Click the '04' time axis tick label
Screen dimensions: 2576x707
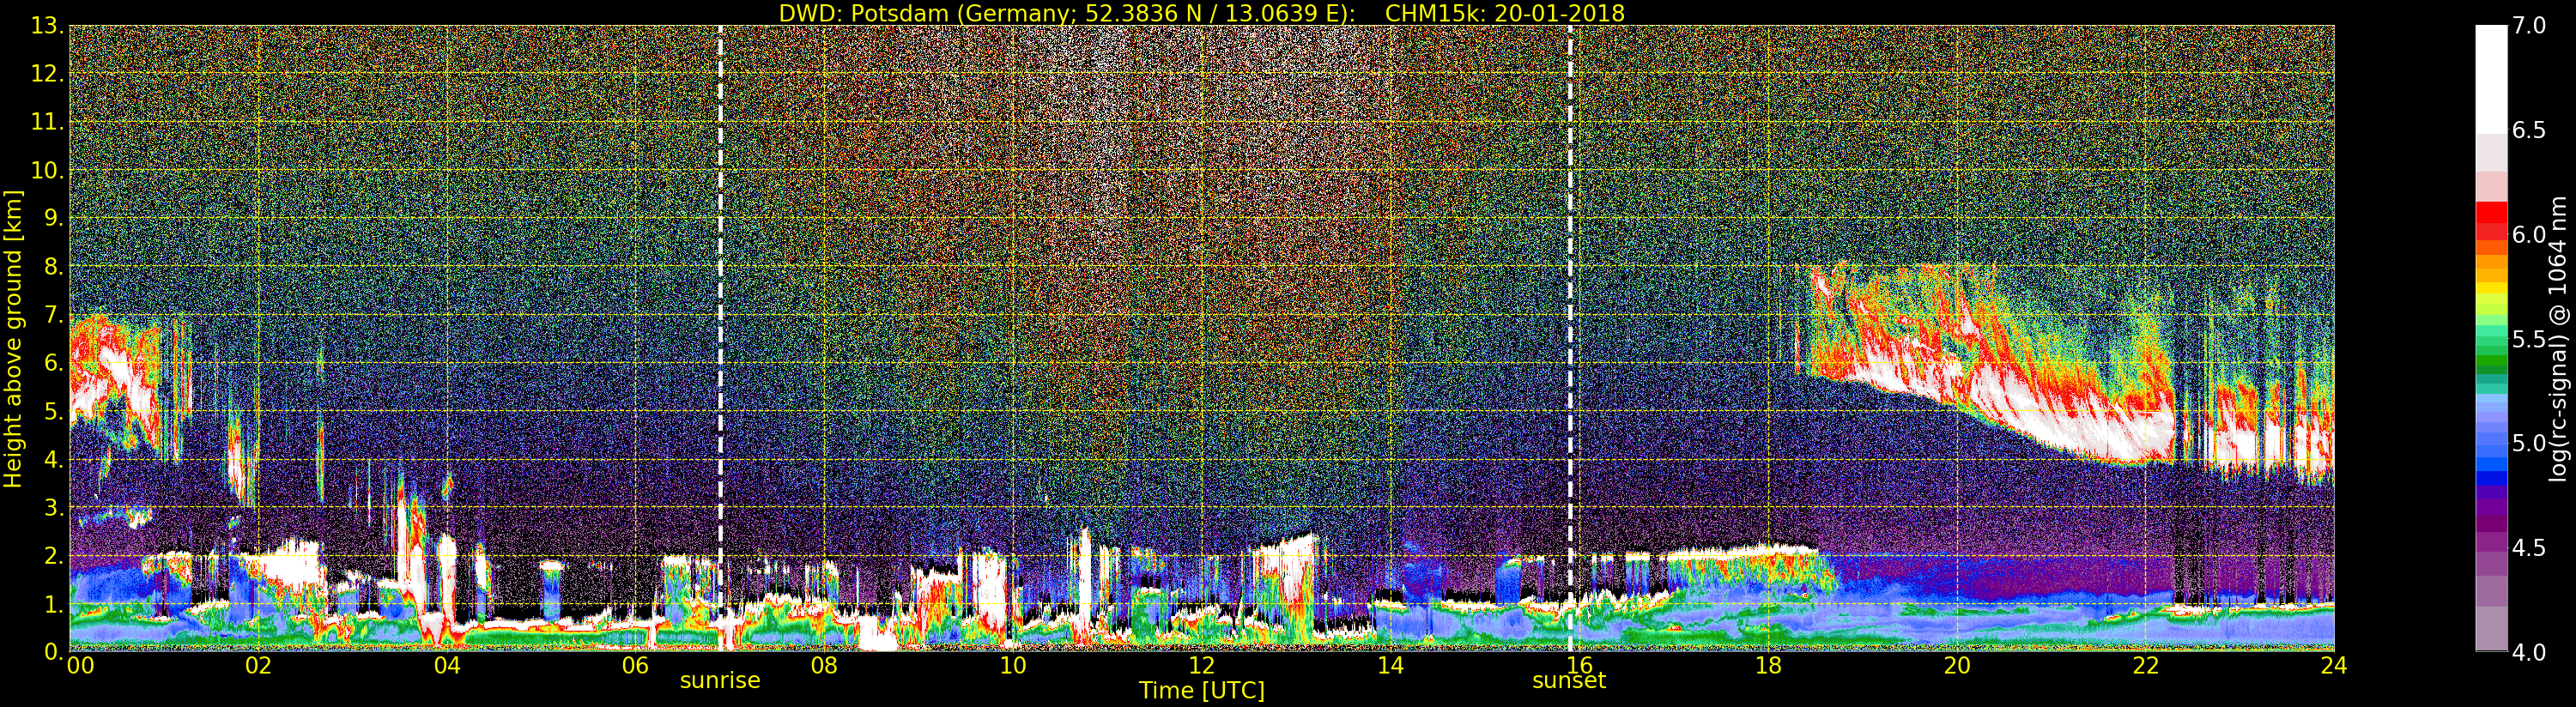coord(447,665)
